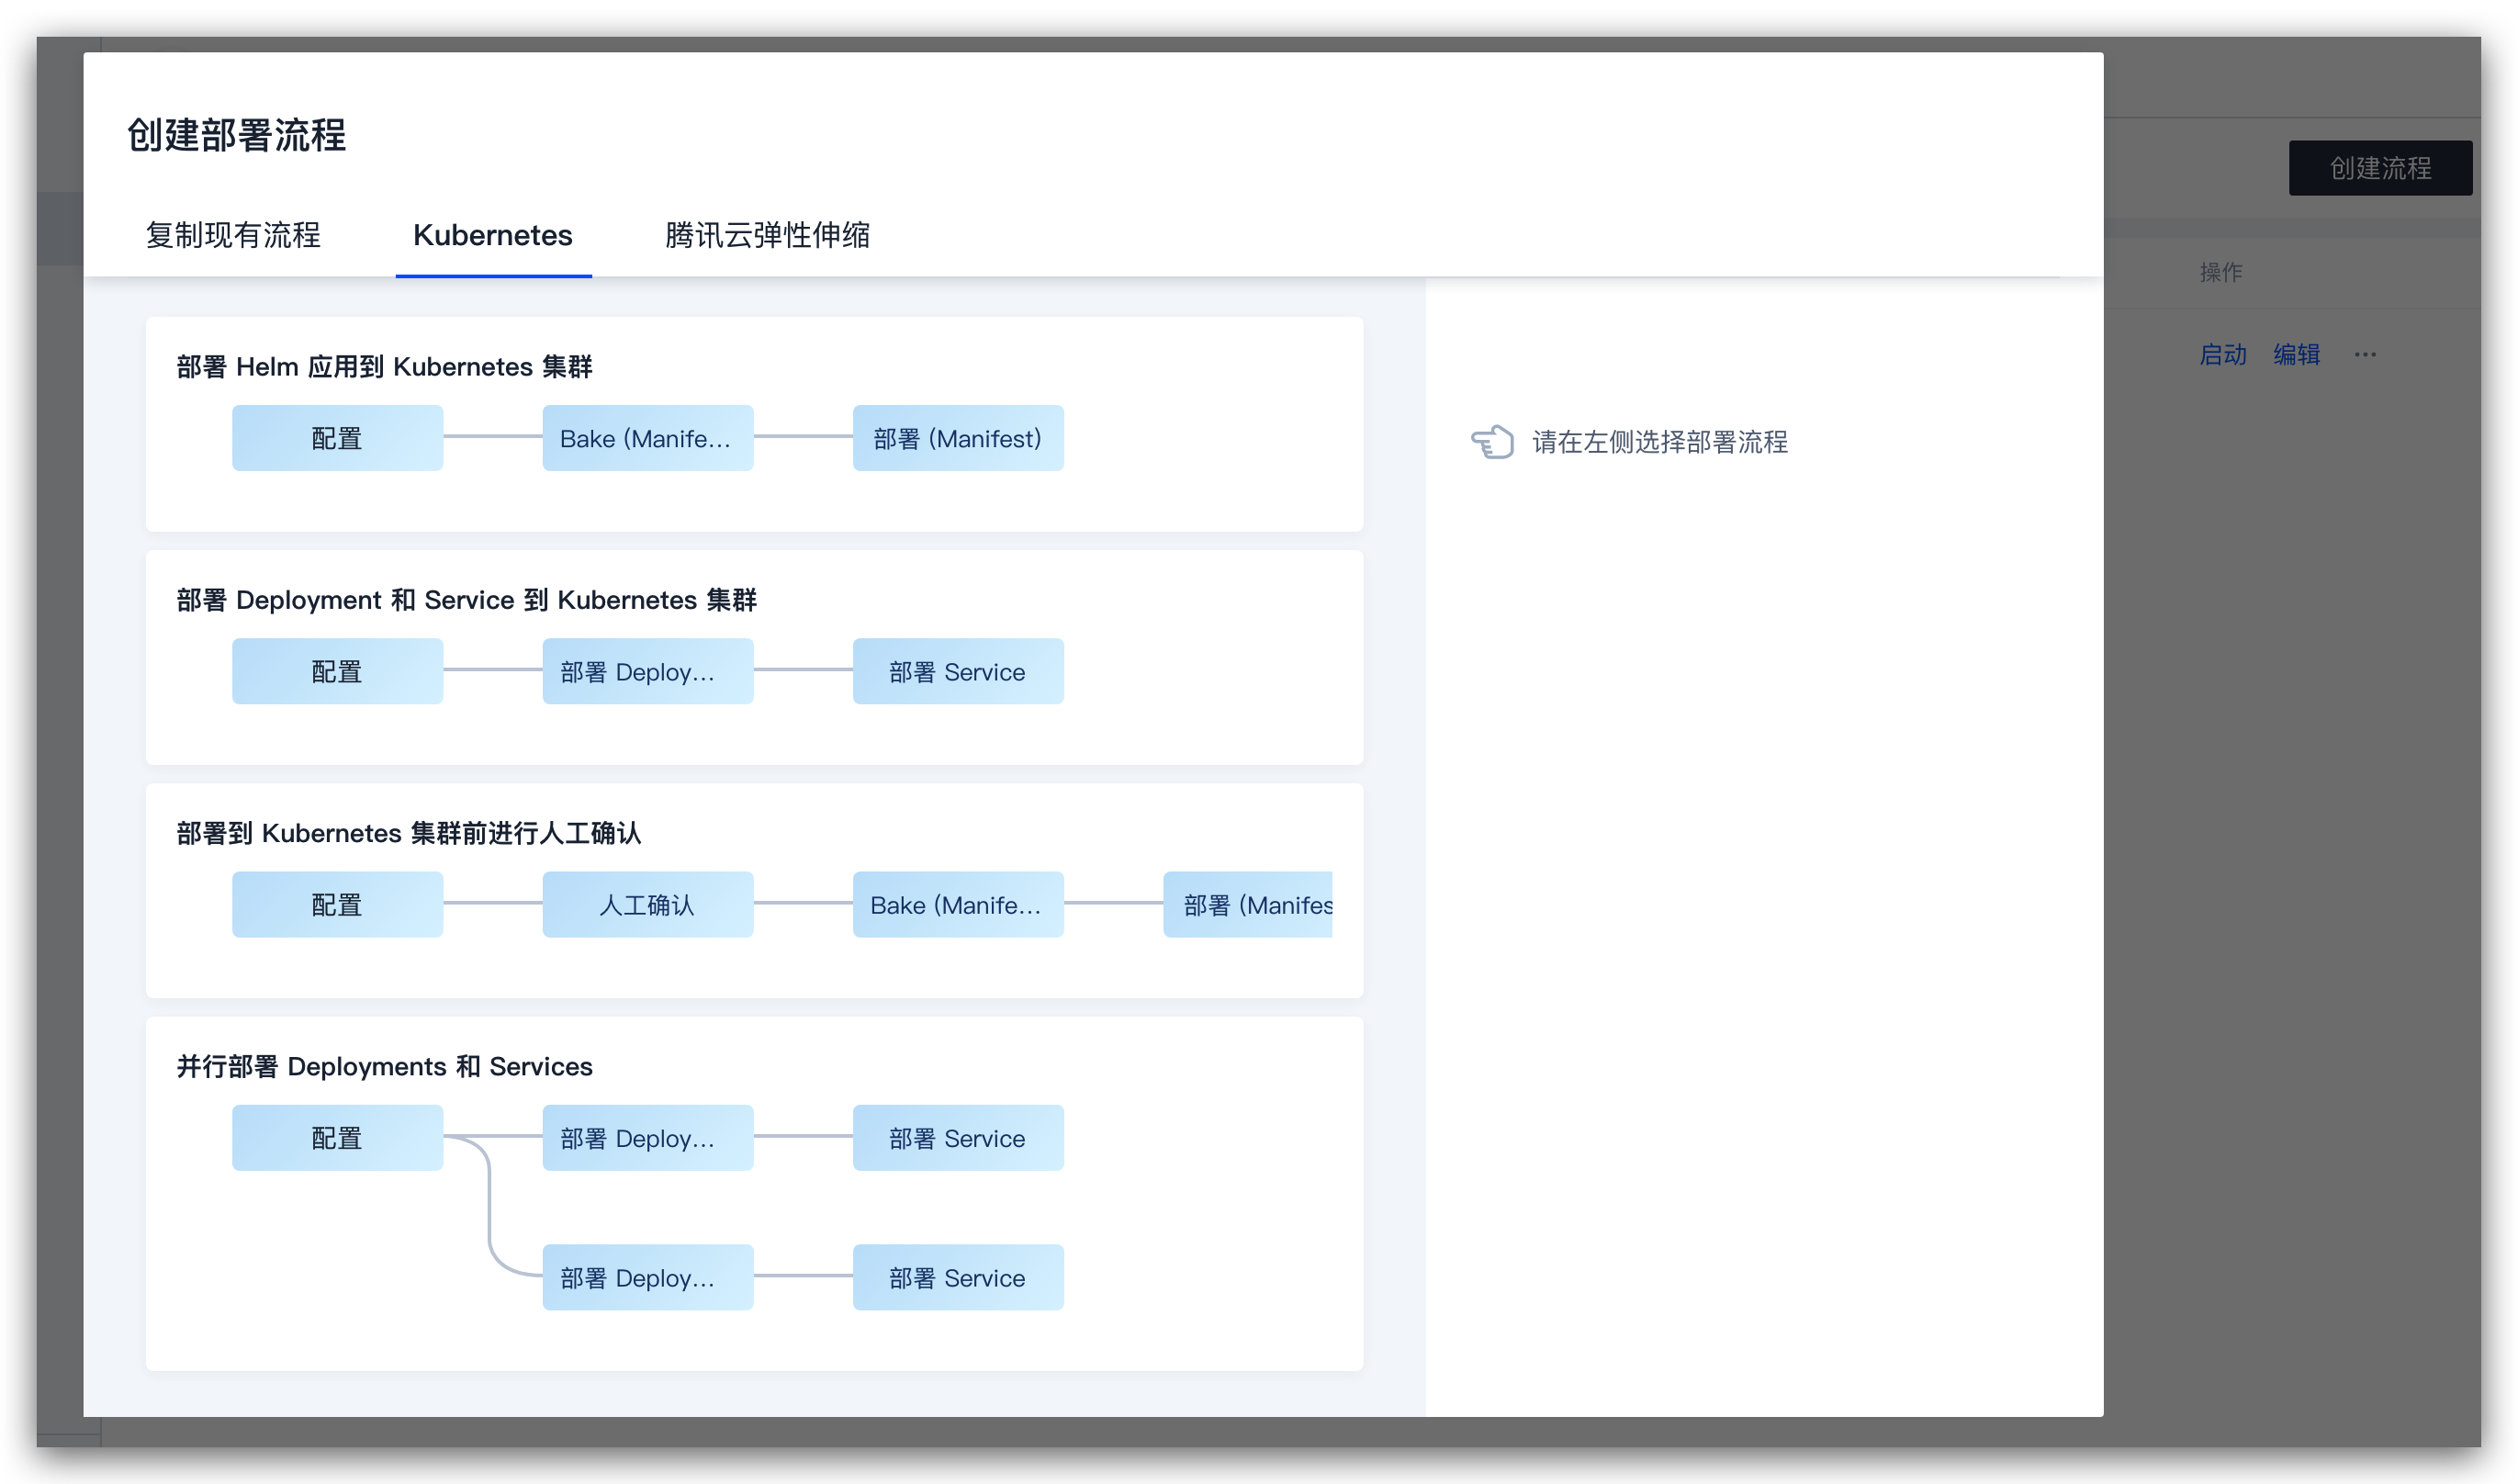2518x1484 pixels.
Task: Click the pointing hand icon beside the hint
Action: pos(1492,441)
